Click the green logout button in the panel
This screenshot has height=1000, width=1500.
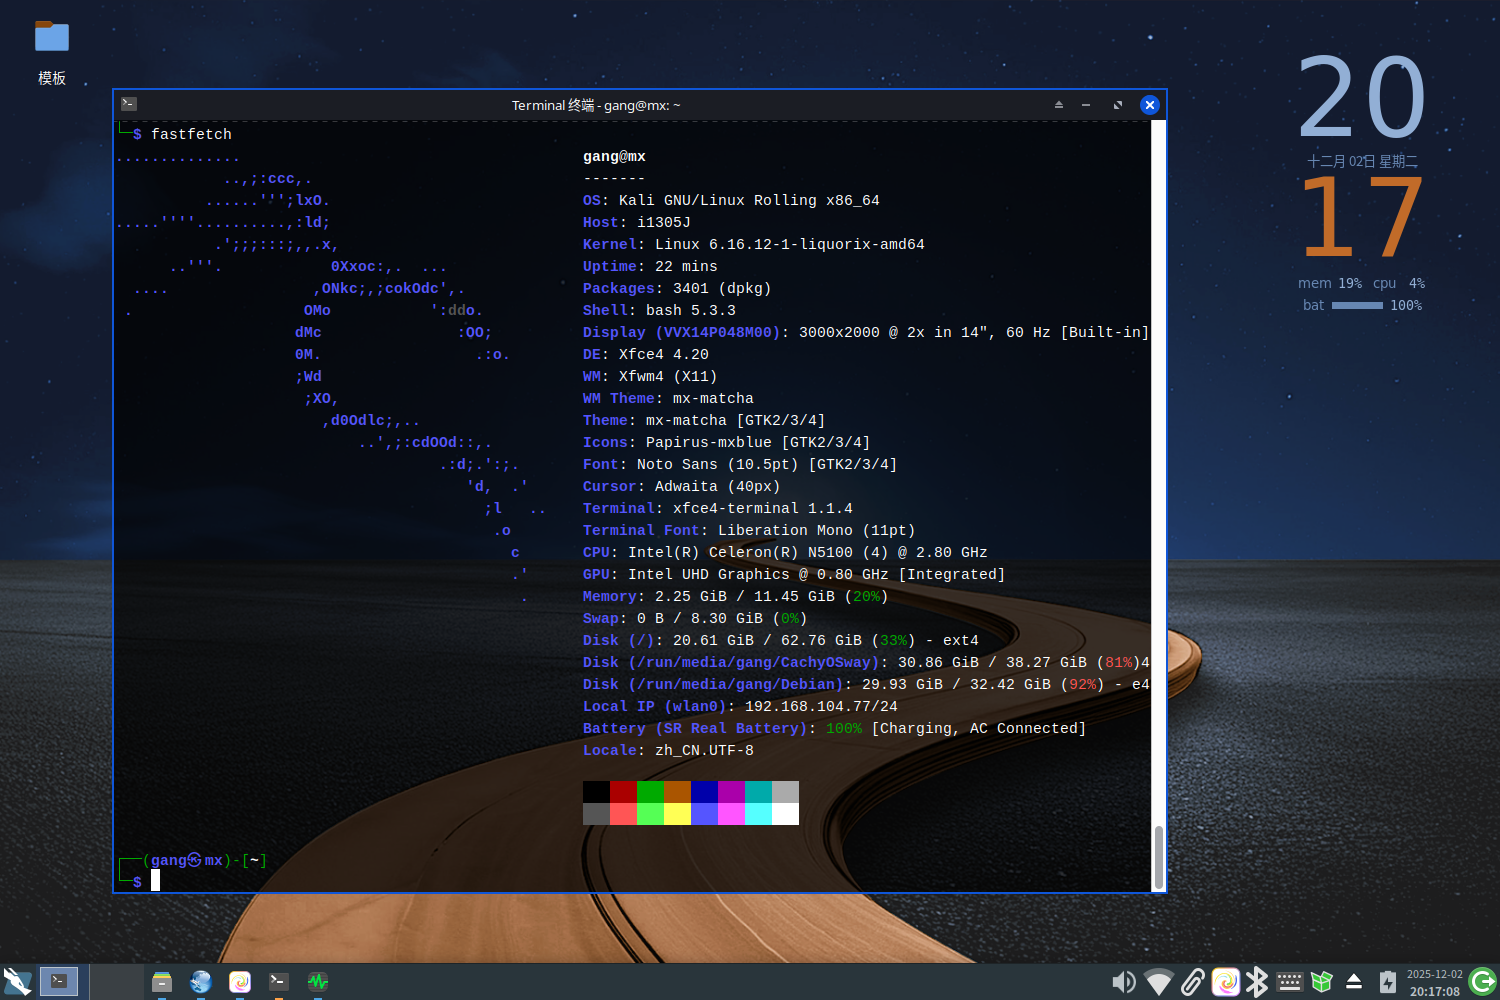click(1483, 982)
